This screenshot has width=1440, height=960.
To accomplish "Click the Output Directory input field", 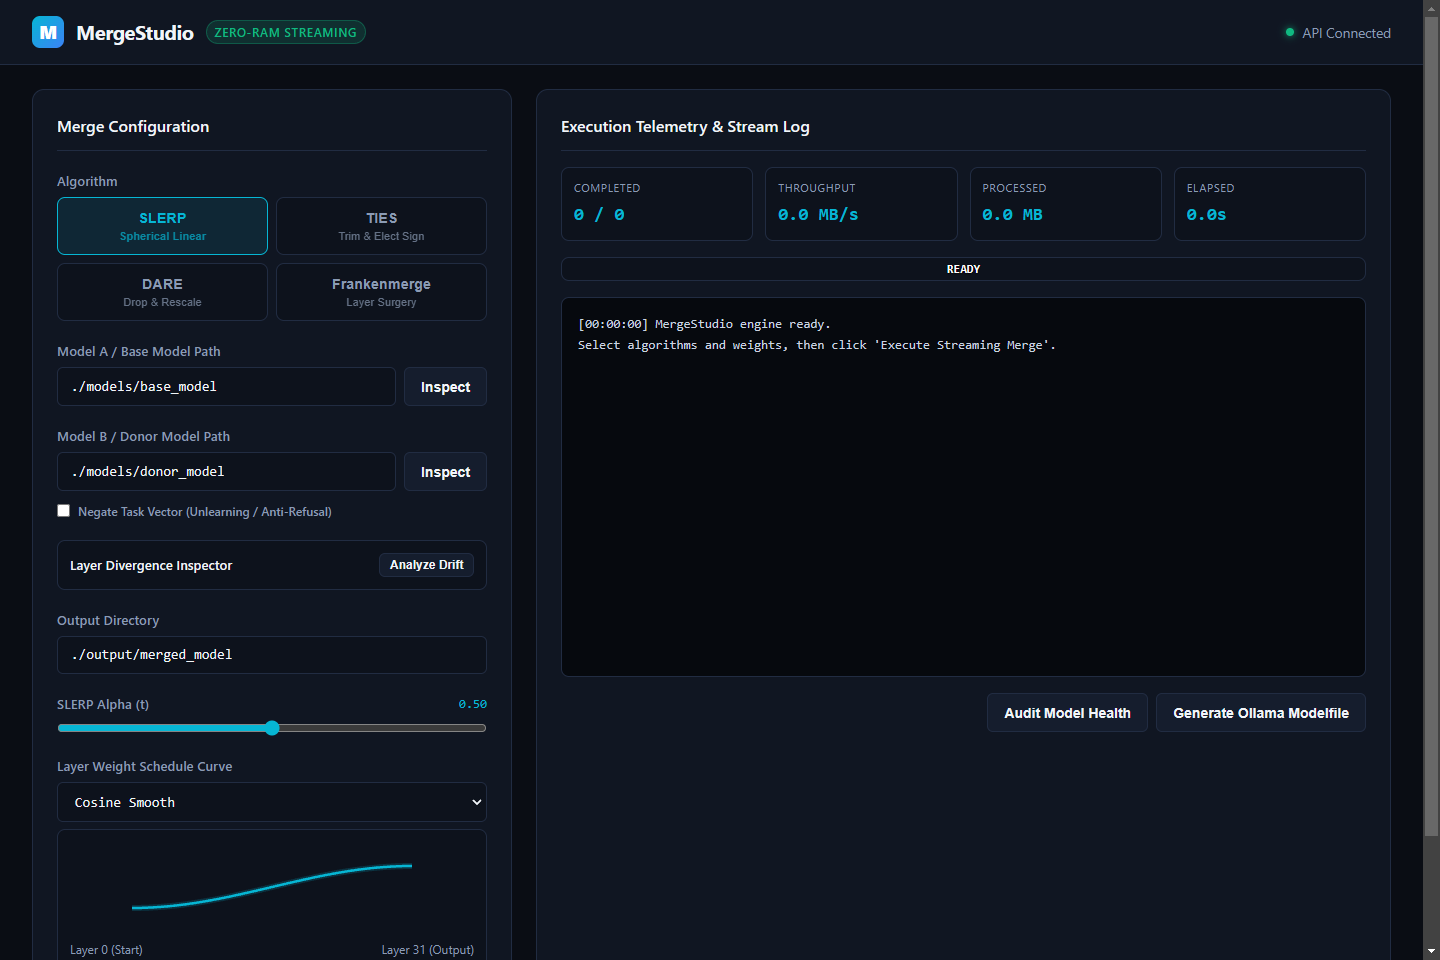I will tap(272, 655).
